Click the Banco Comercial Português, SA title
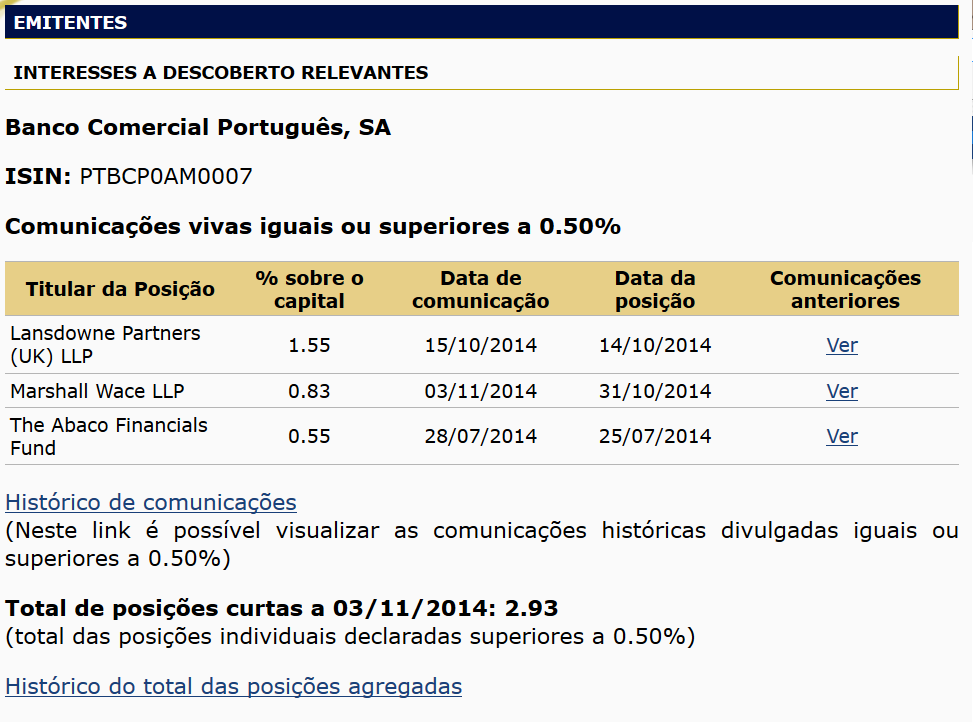This screenshot has width=973, height=722. tap(198, 127)
